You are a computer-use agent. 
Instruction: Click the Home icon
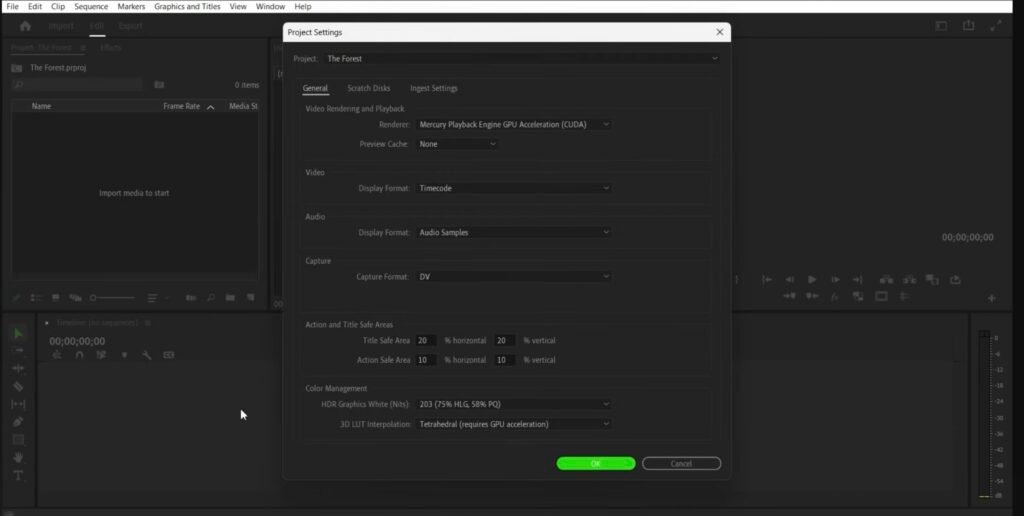click(25, 26)
